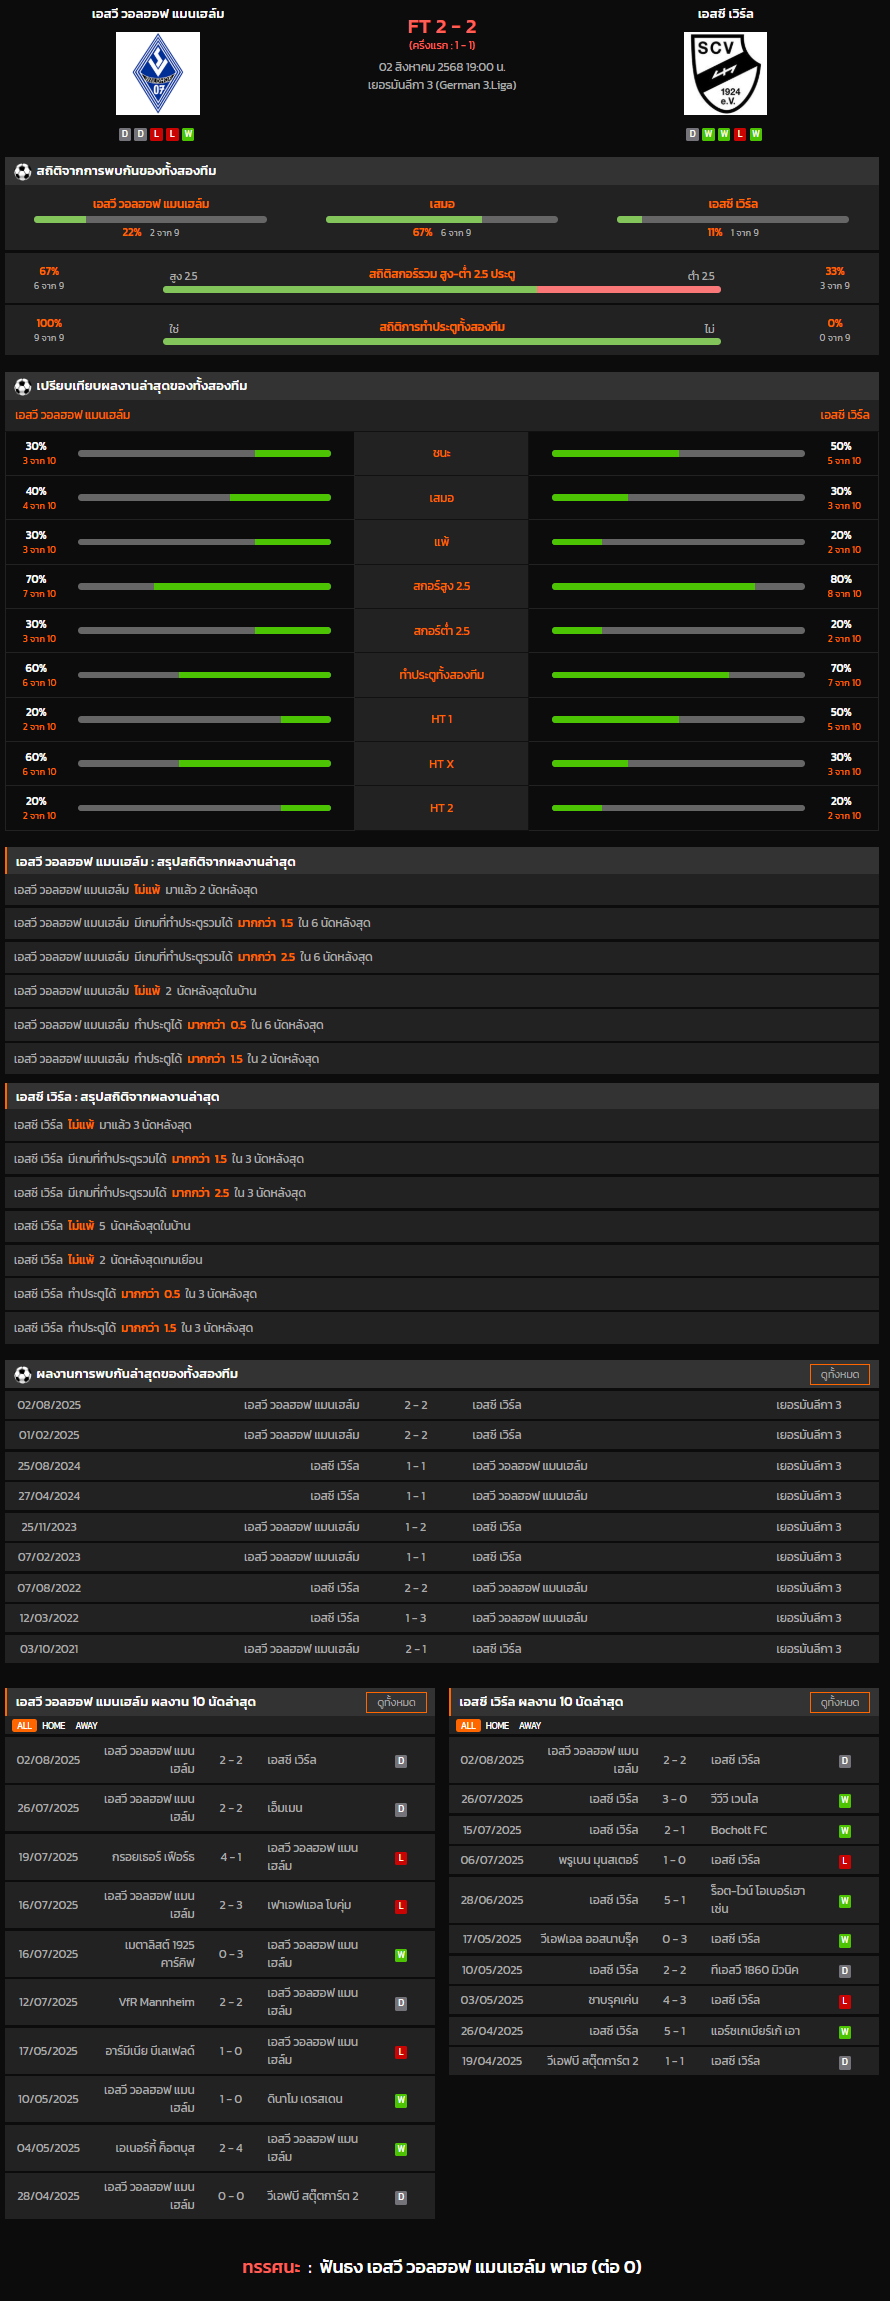Click W badge in Verl Bocholt FC row
This screenshot has height=2301, width=890.
click(x=845, y=1831)
